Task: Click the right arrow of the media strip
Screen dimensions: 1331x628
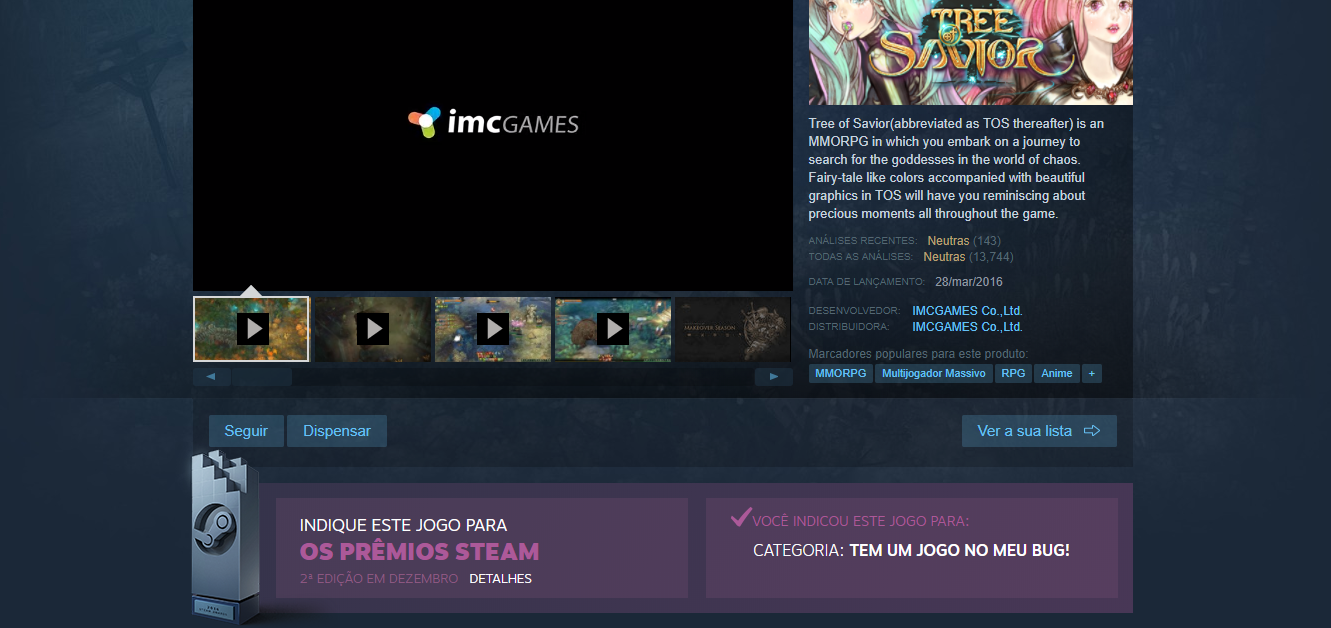Action: point(773,377)
